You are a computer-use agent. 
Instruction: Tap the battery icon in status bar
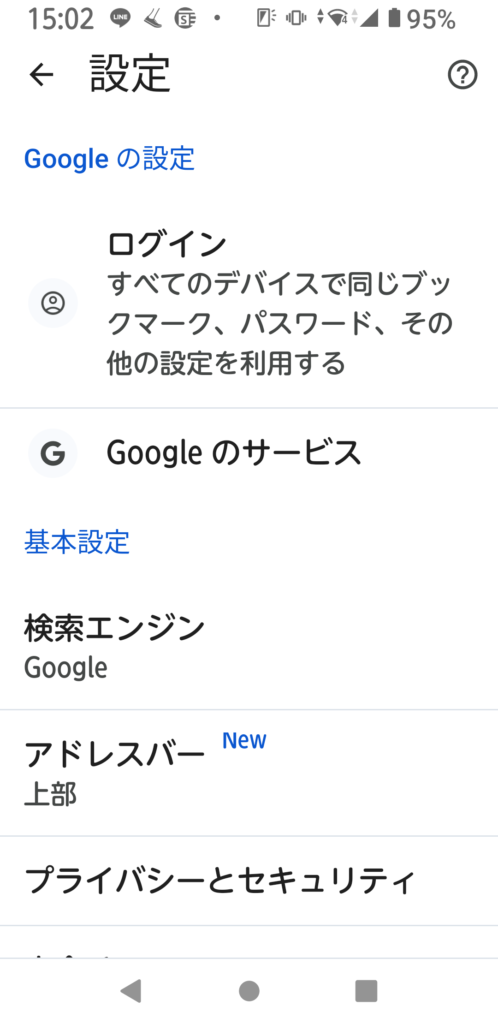point(394,20)
